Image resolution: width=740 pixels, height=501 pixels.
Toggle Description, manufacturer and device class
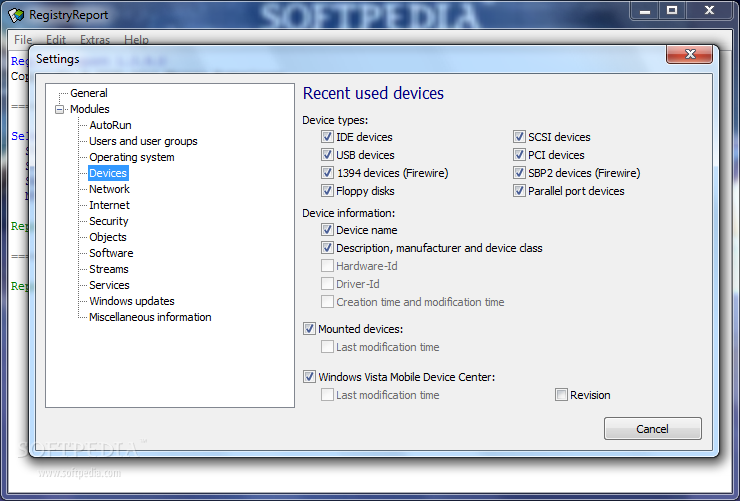pos(327,248)
